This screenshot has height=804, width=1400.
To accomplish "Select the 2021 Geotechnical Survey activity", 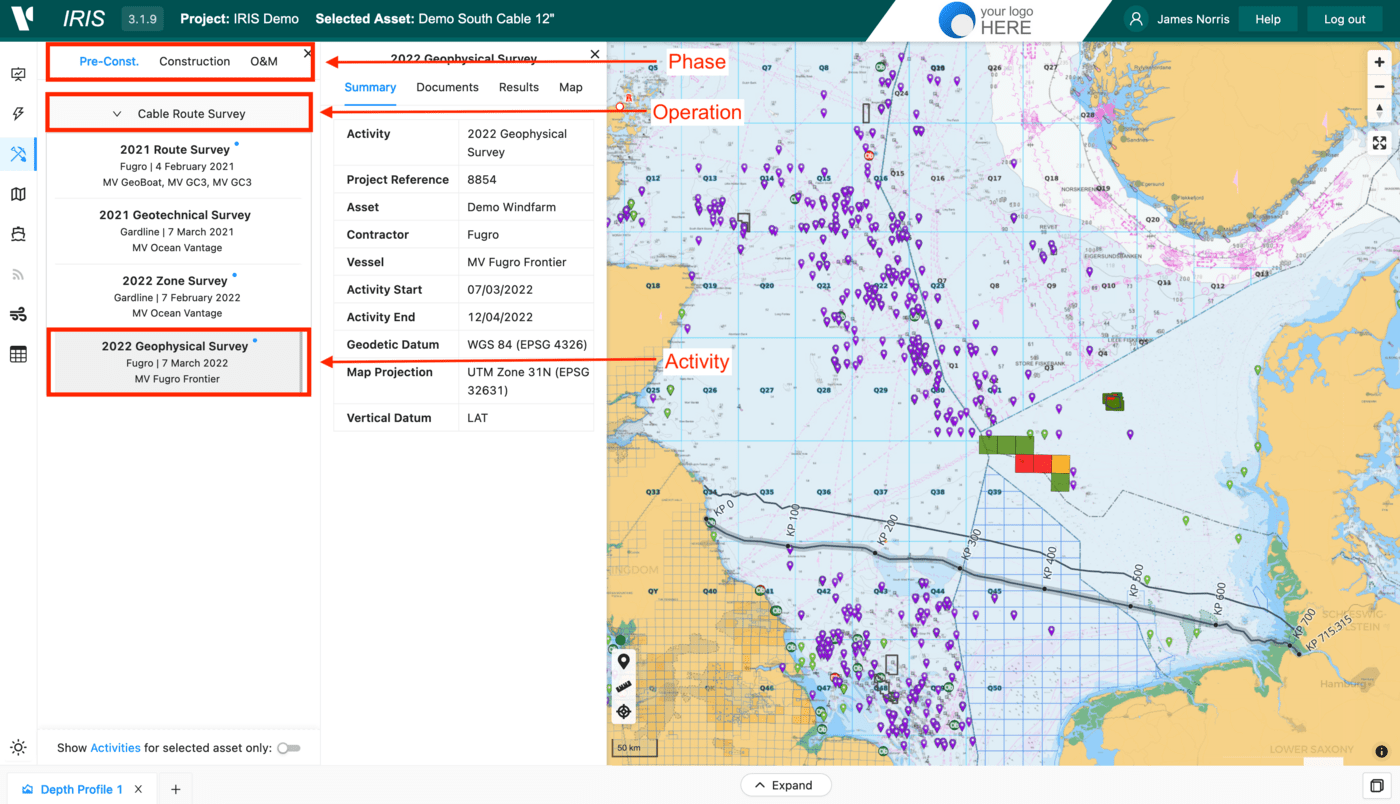I will (x=175, y=231).
